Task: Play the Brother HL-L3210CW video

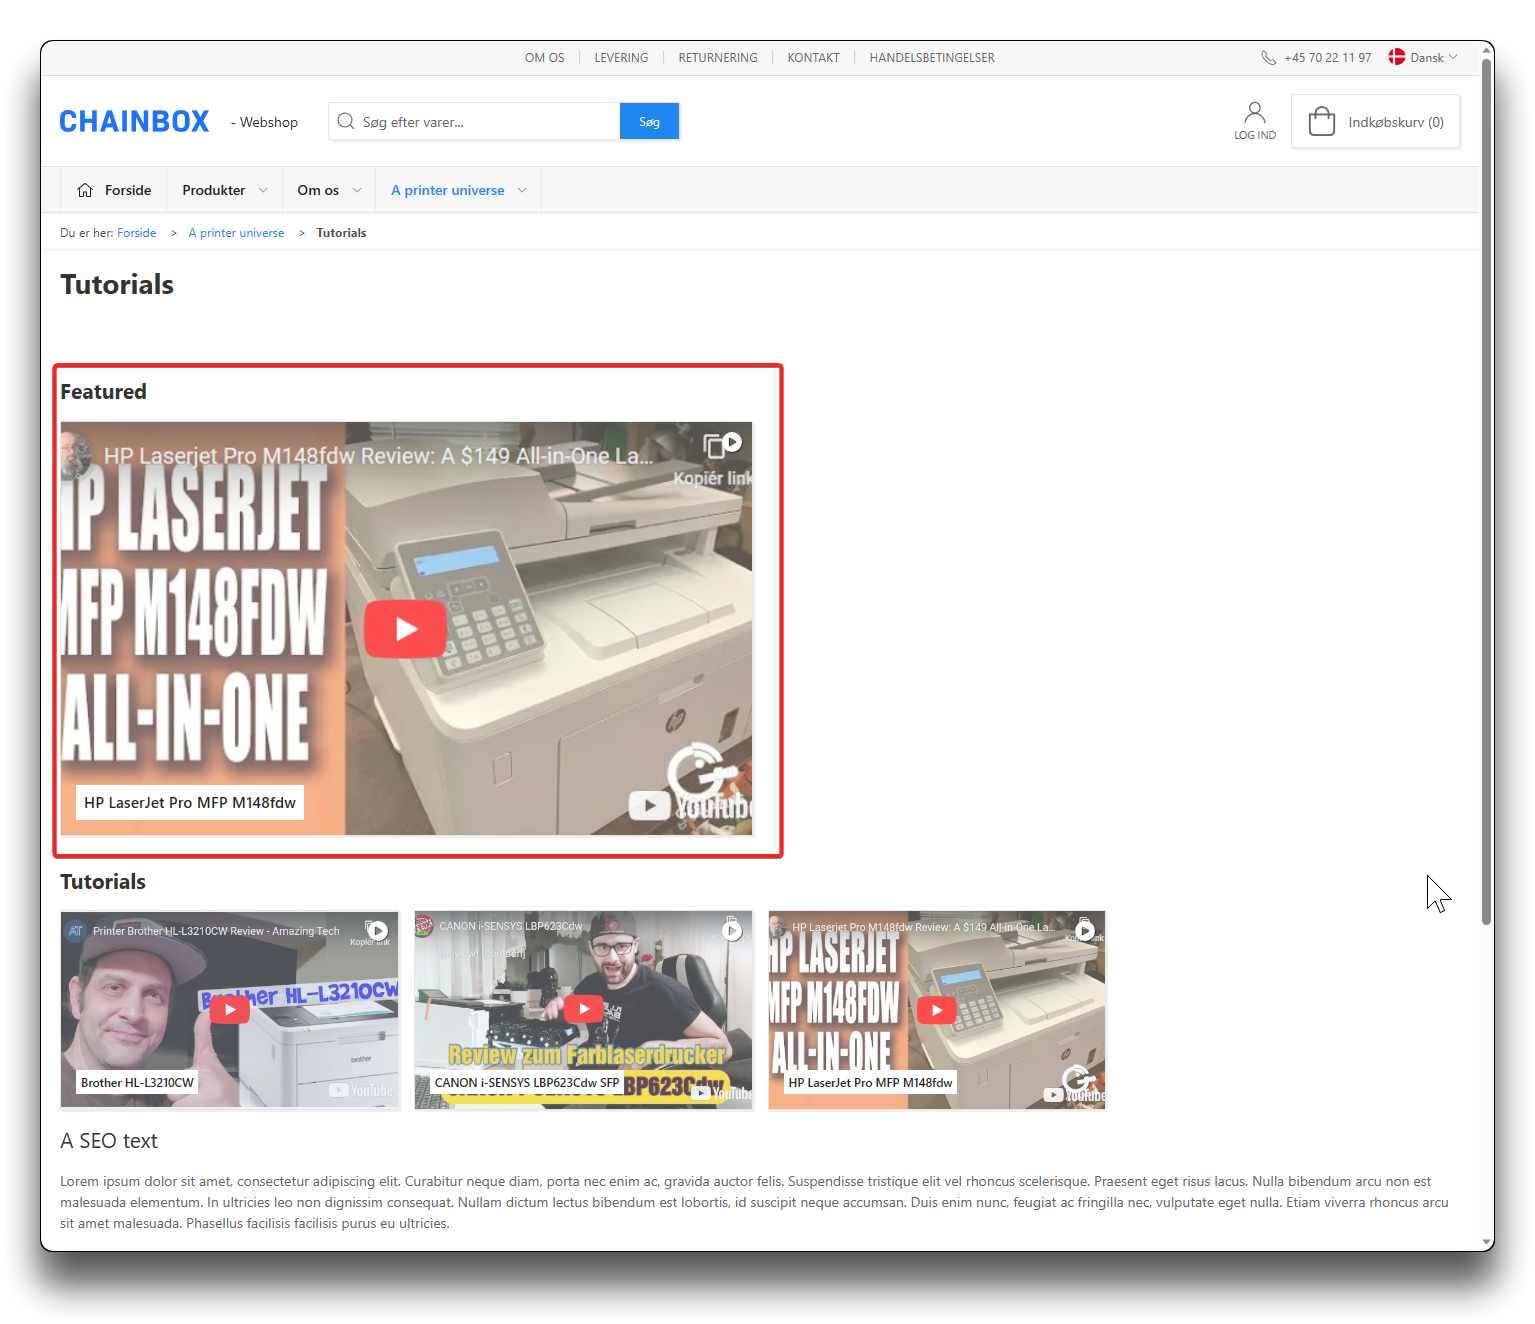Action: tap(230, 1009)
